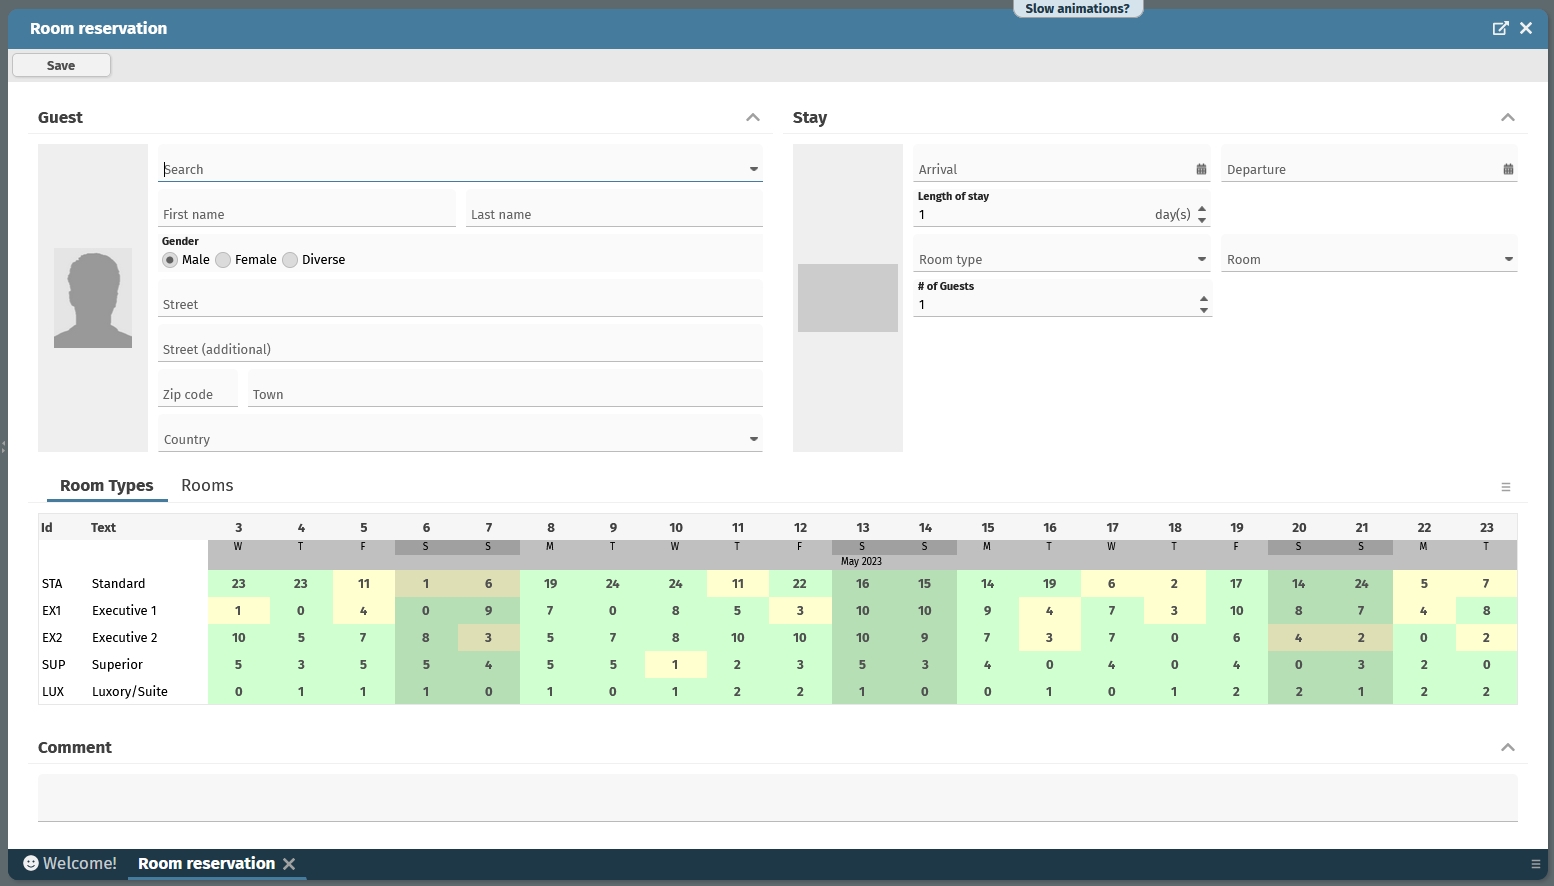Collapse the Stay section

[1508, 118]
